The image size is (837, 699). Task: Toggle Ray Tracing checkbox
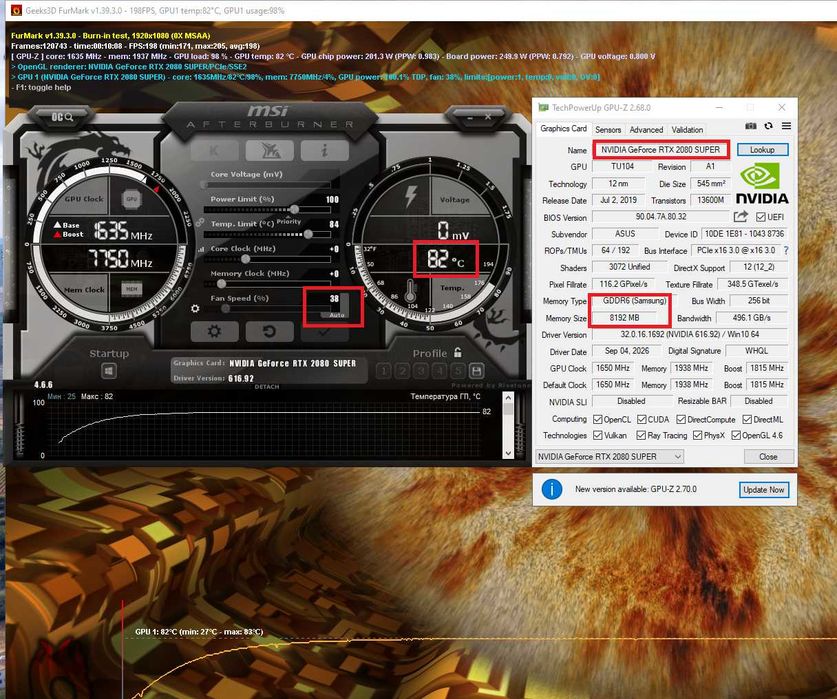(641, 435)
